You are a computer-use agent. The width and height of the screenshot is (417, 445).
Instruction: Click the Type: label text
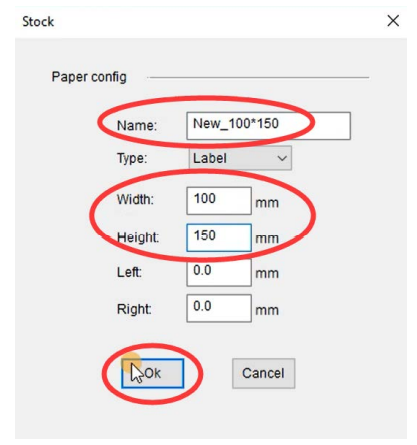132,158
